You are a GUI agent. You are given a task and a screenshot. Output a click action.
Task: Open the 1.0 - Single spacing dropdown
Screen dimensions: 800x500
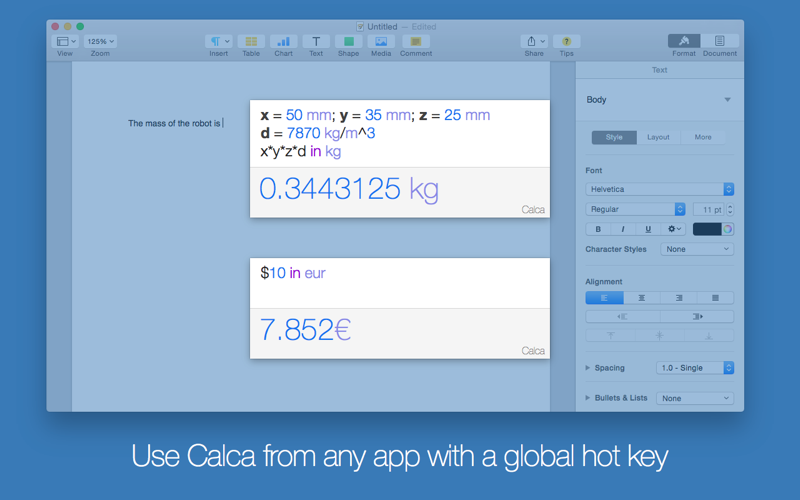695,368
